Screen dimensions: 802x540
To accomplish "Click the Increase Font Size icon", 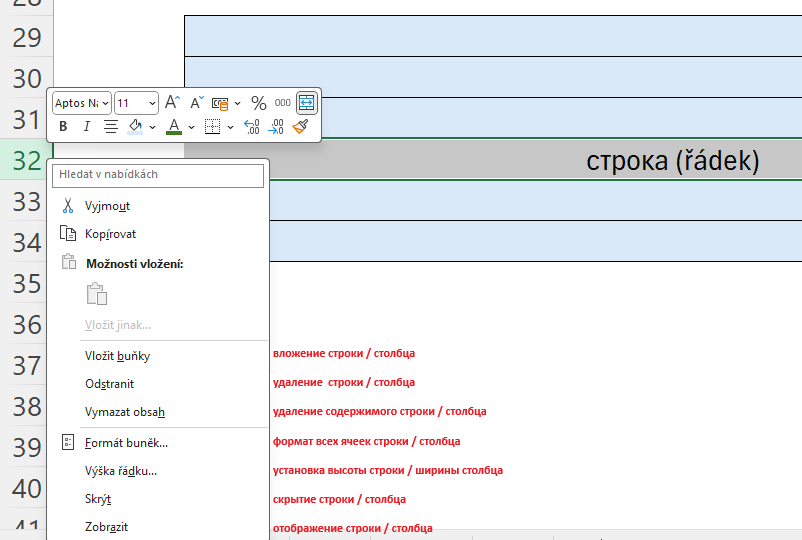I will tap(172, 102).
